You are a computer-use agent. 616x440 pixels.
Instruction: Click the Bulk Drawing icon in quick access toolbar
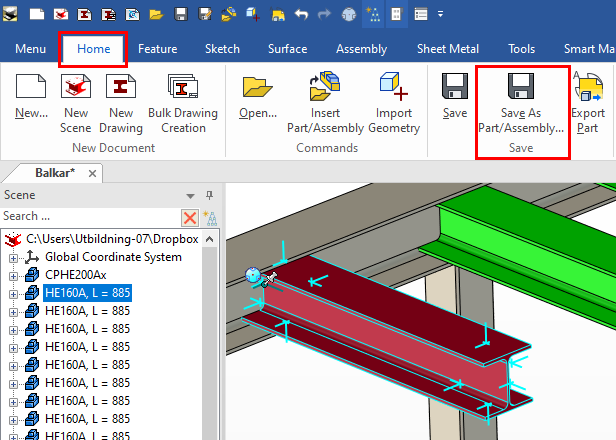coord(108,14)
